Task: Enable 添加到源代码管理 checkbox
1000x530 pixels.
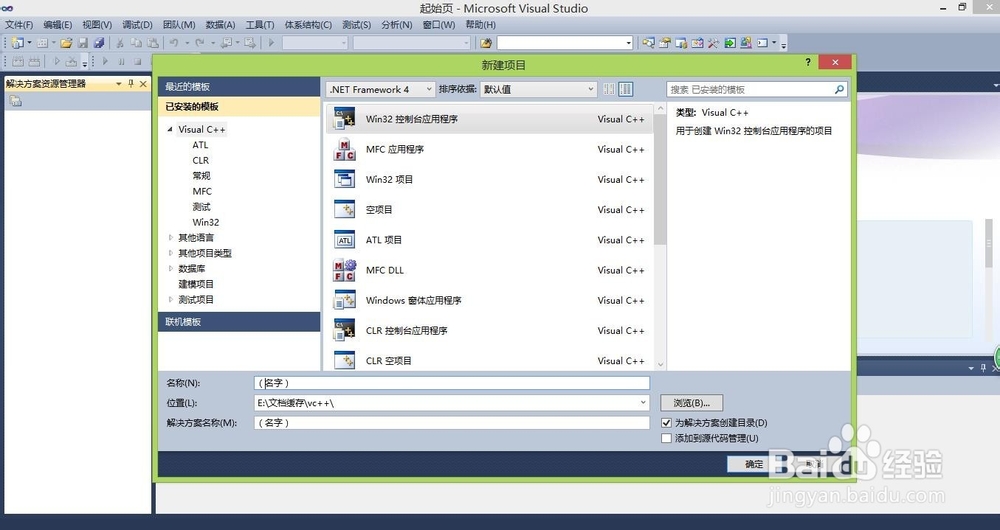Action: 666,438
